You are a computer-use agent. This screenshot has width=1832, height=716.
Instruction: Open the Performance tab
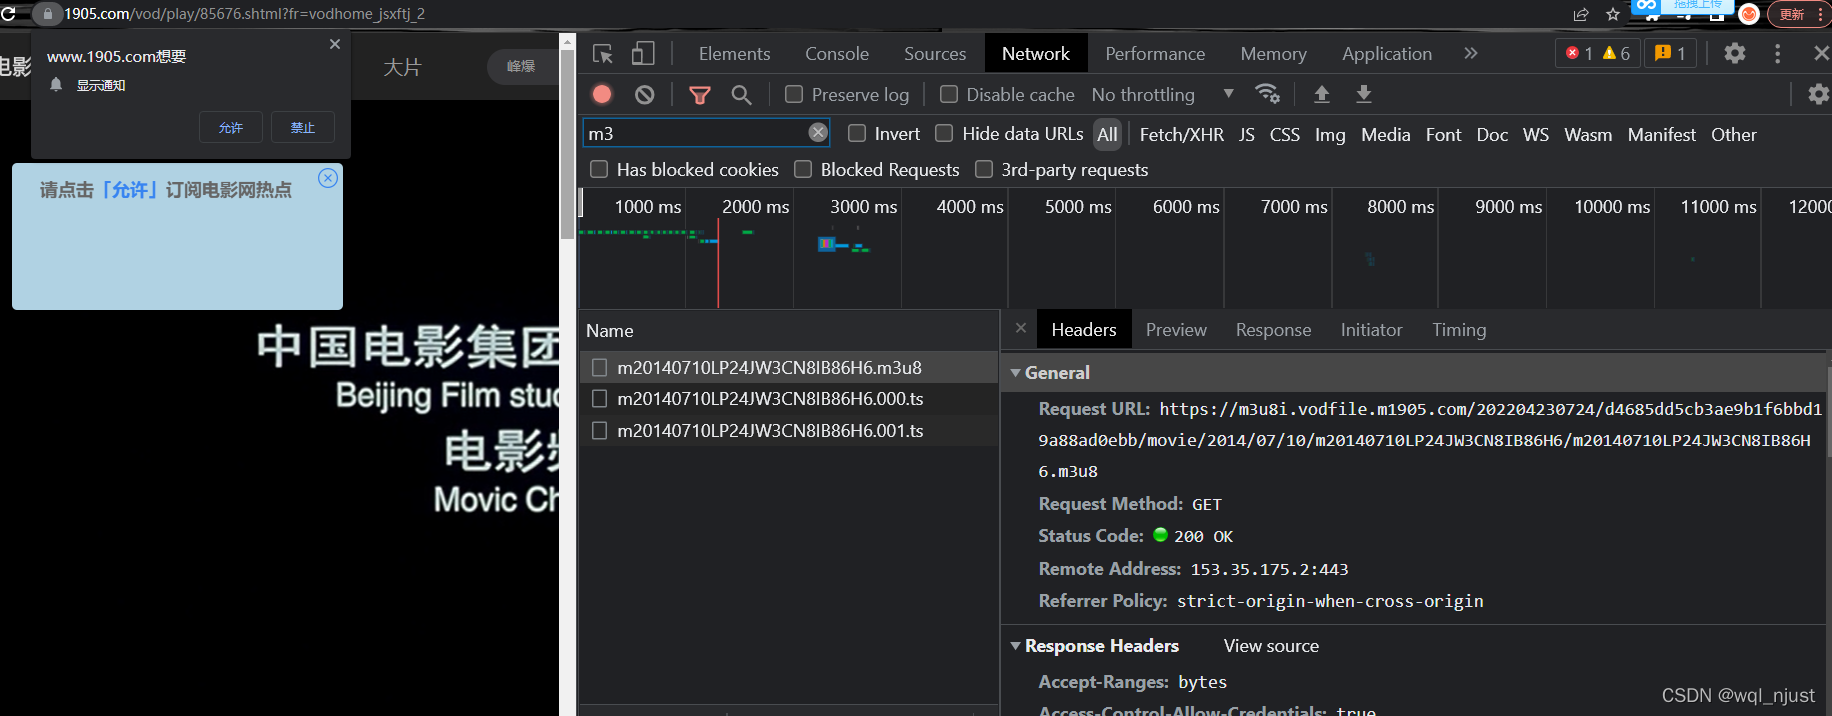tap(1155, 54)
